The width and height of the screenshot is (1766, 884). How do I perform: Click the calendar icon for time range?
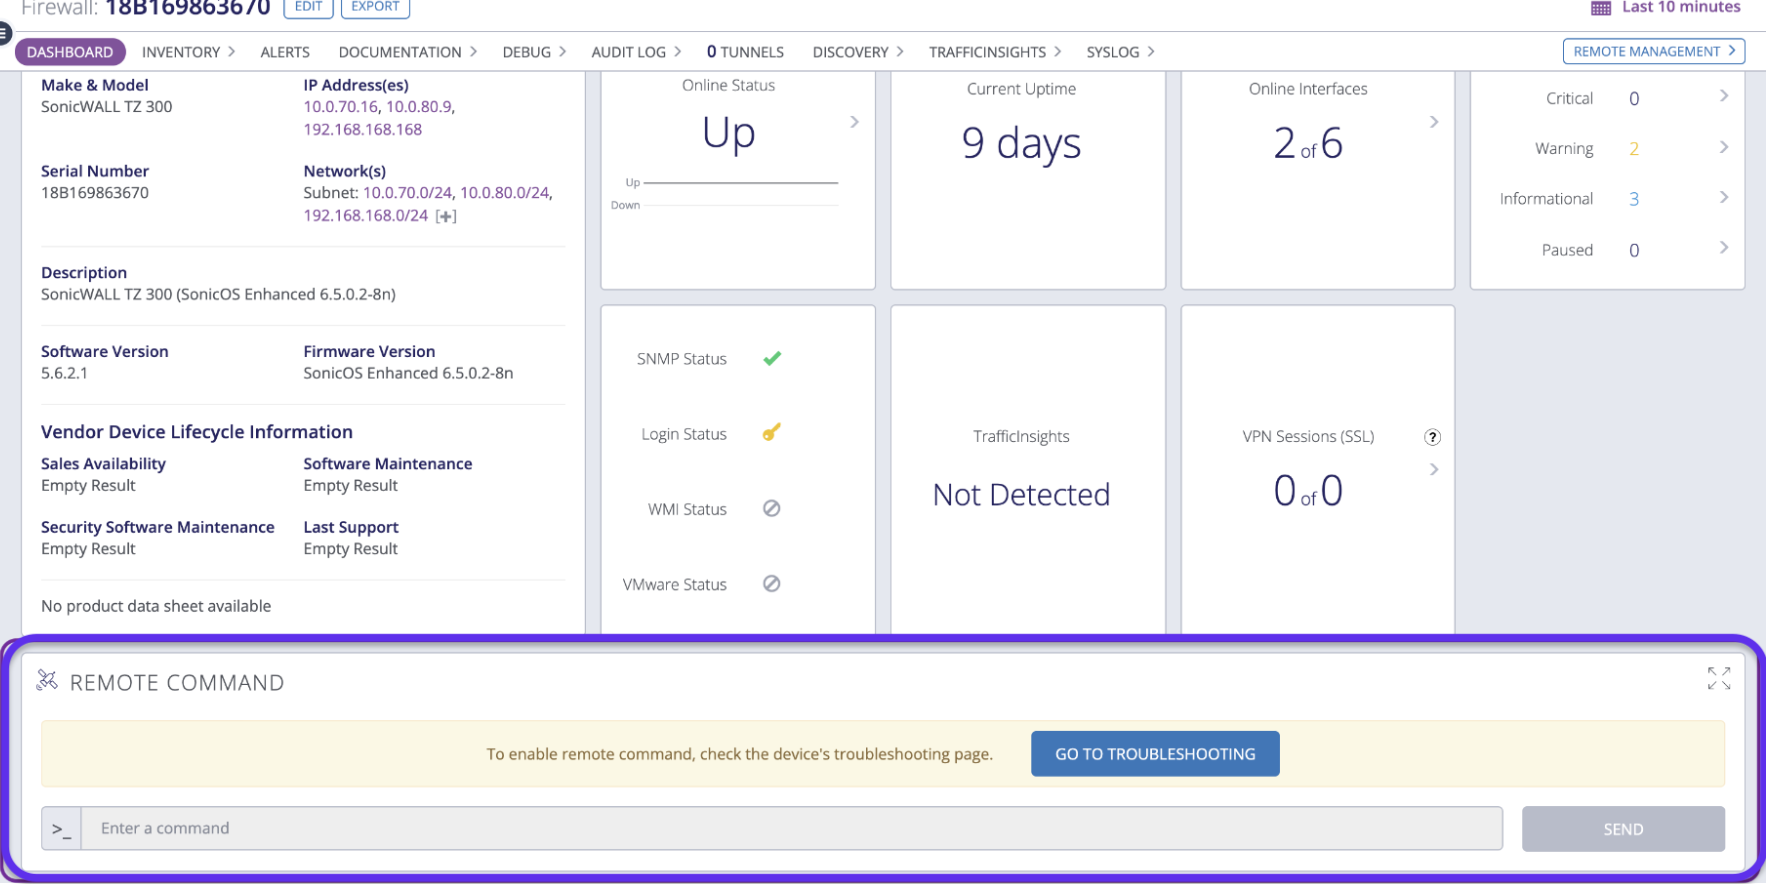click(1601, 8)
